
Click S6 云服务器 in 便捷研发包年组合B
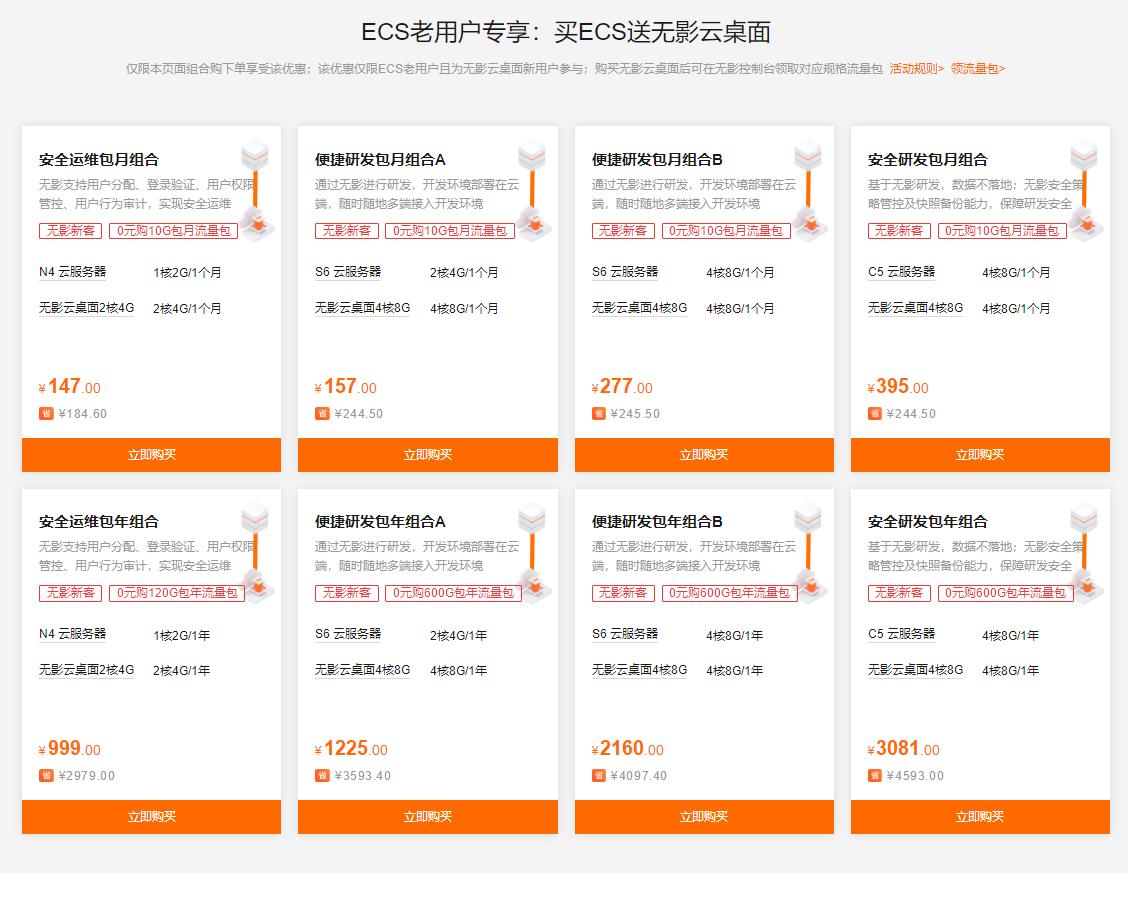tap(625, 634)
